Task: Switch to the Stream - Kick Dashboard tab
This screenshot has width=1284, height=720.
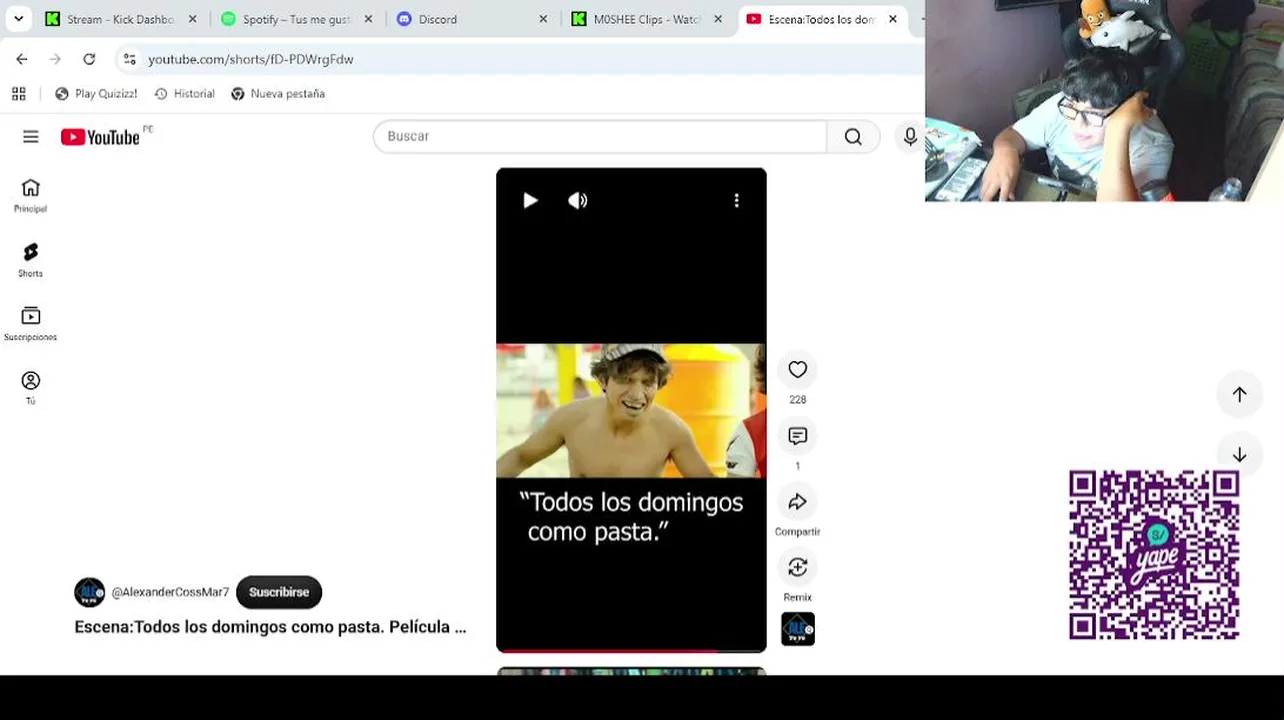Action: (x=121, y=19)
